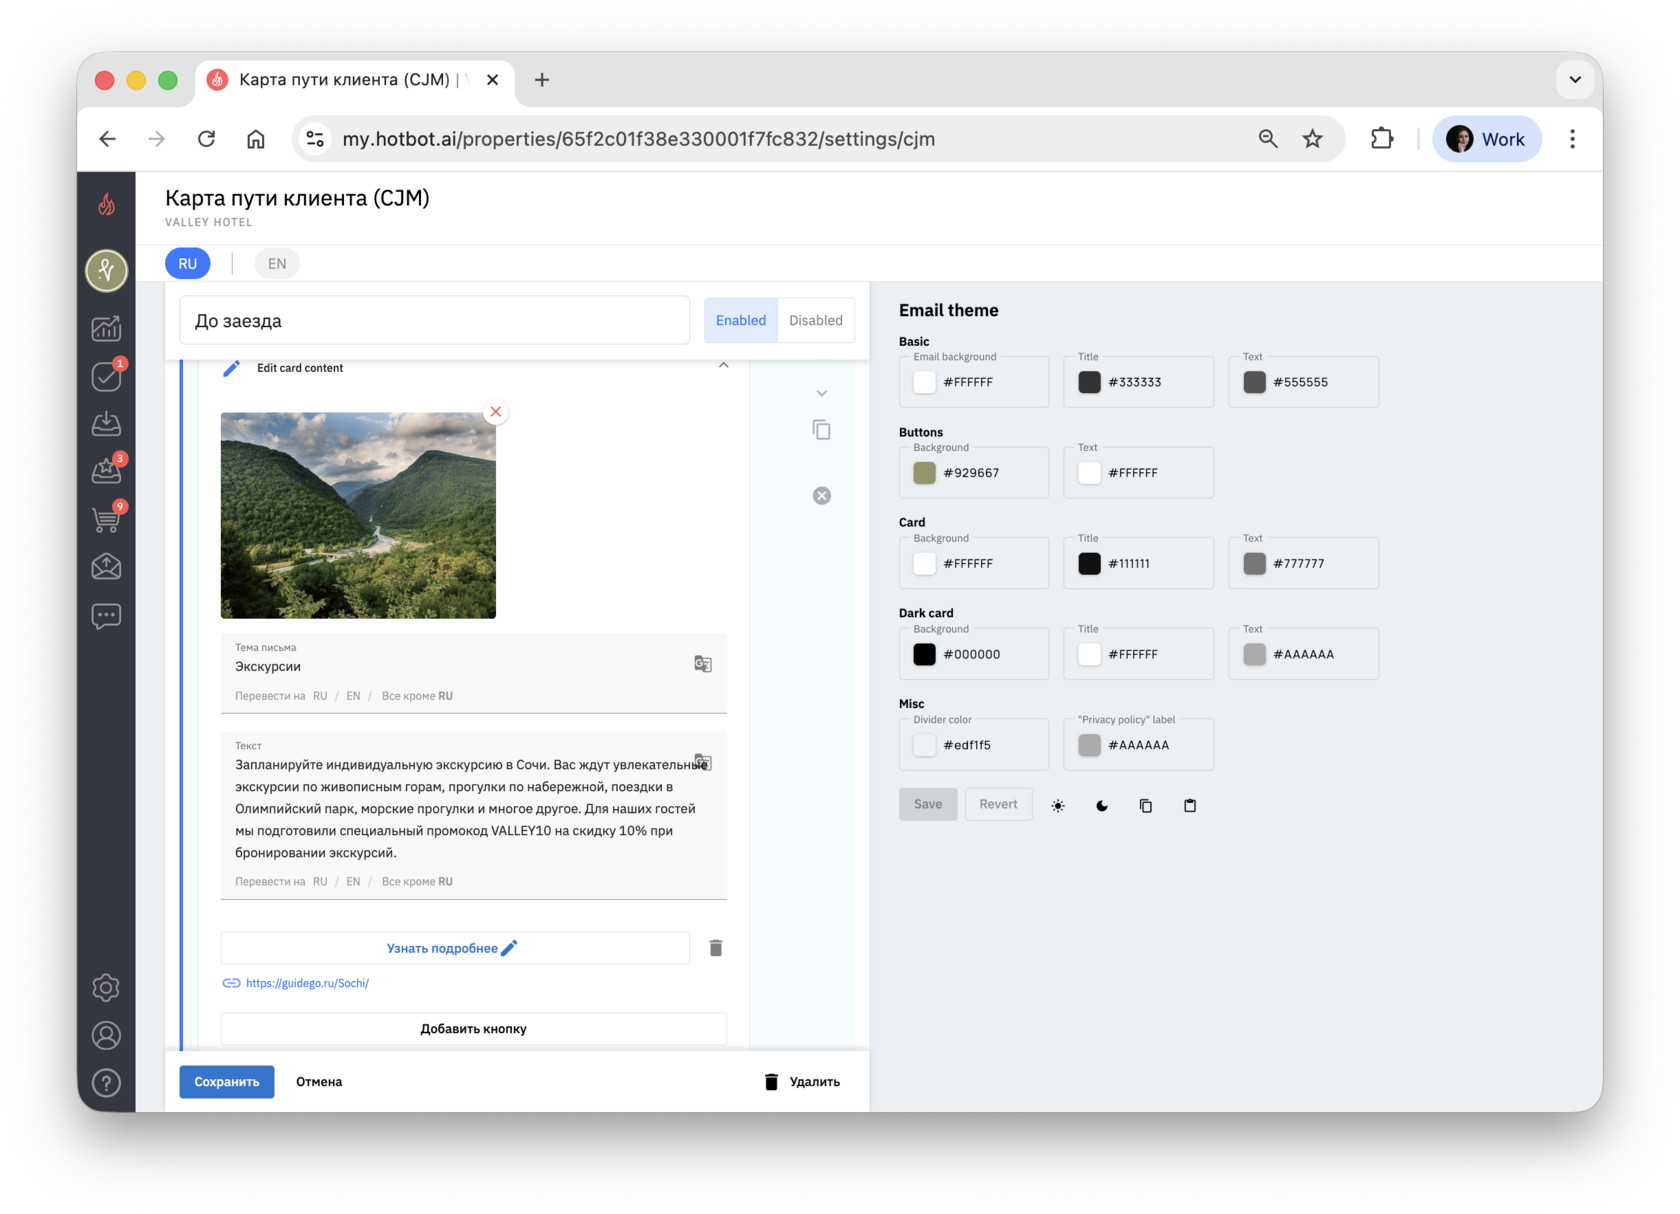Click the duplicate card icon
The height and width of the screenshot is (1214, 1680).
[x=821, y=430]
